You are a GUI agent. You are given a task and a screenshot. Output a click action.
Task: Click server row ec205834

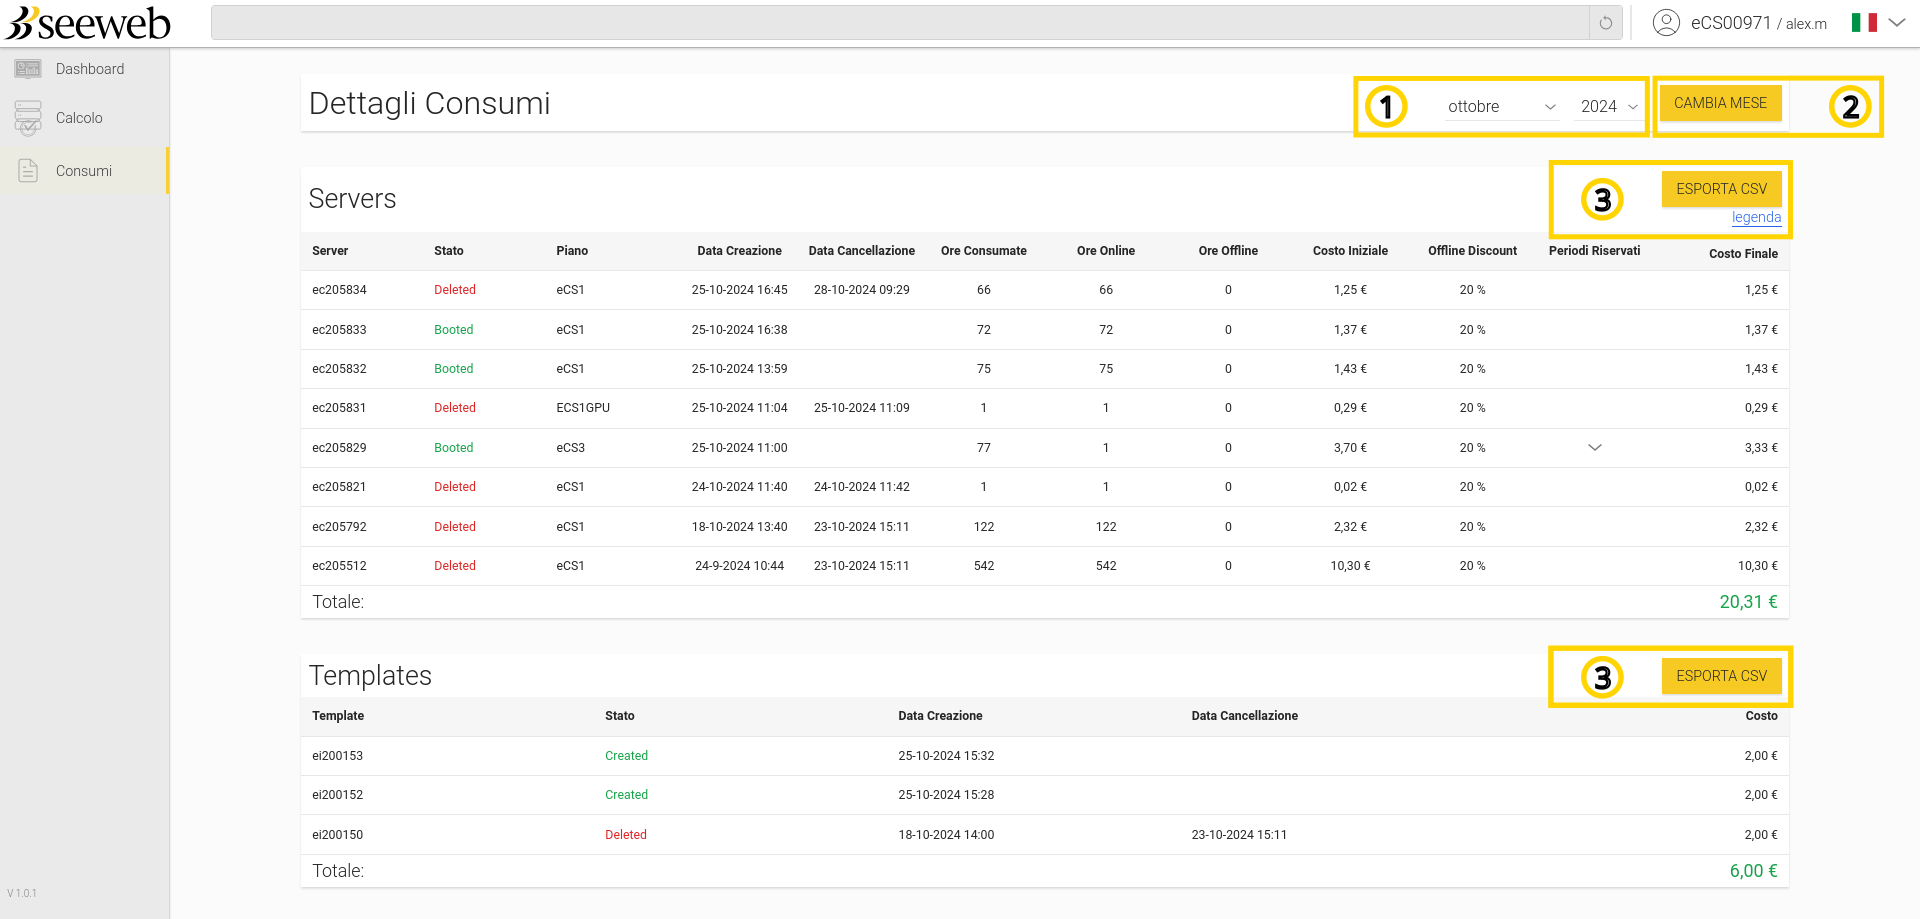(1045, 290)
